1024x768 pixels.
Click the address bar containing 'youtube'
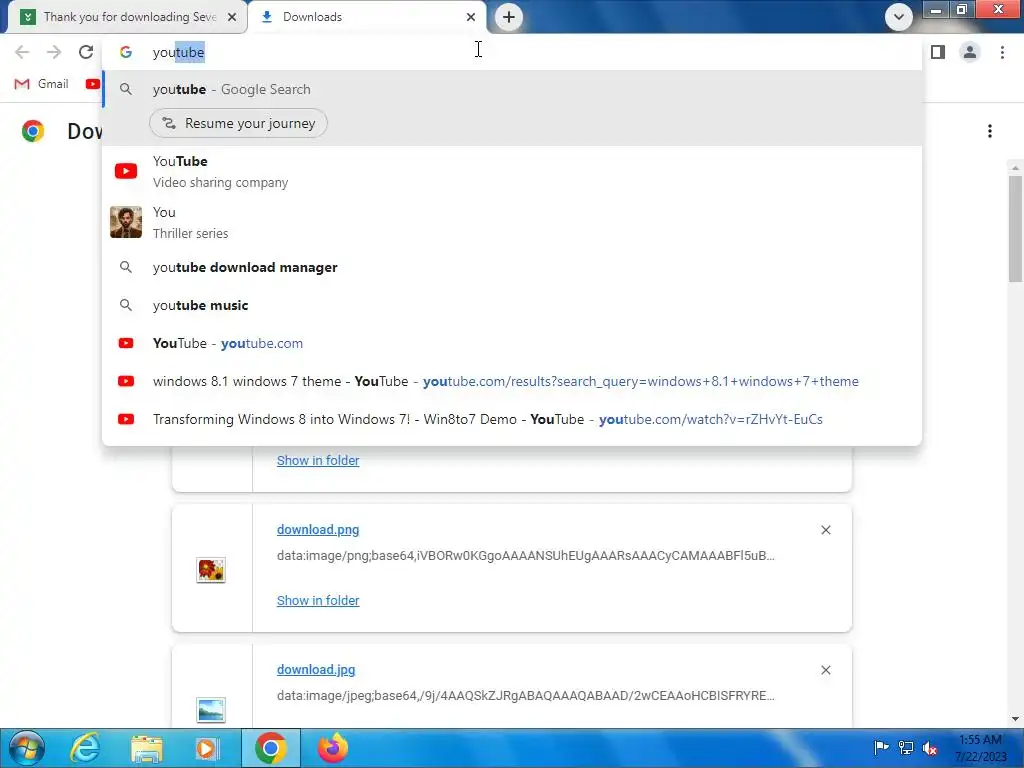(x=512, y=52)
